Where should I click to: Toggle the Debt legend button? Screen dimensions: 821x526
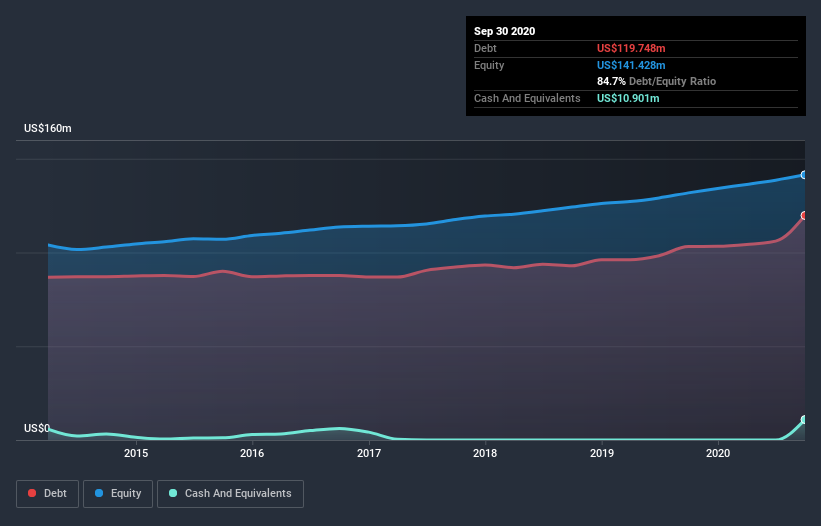coord(47,494)
